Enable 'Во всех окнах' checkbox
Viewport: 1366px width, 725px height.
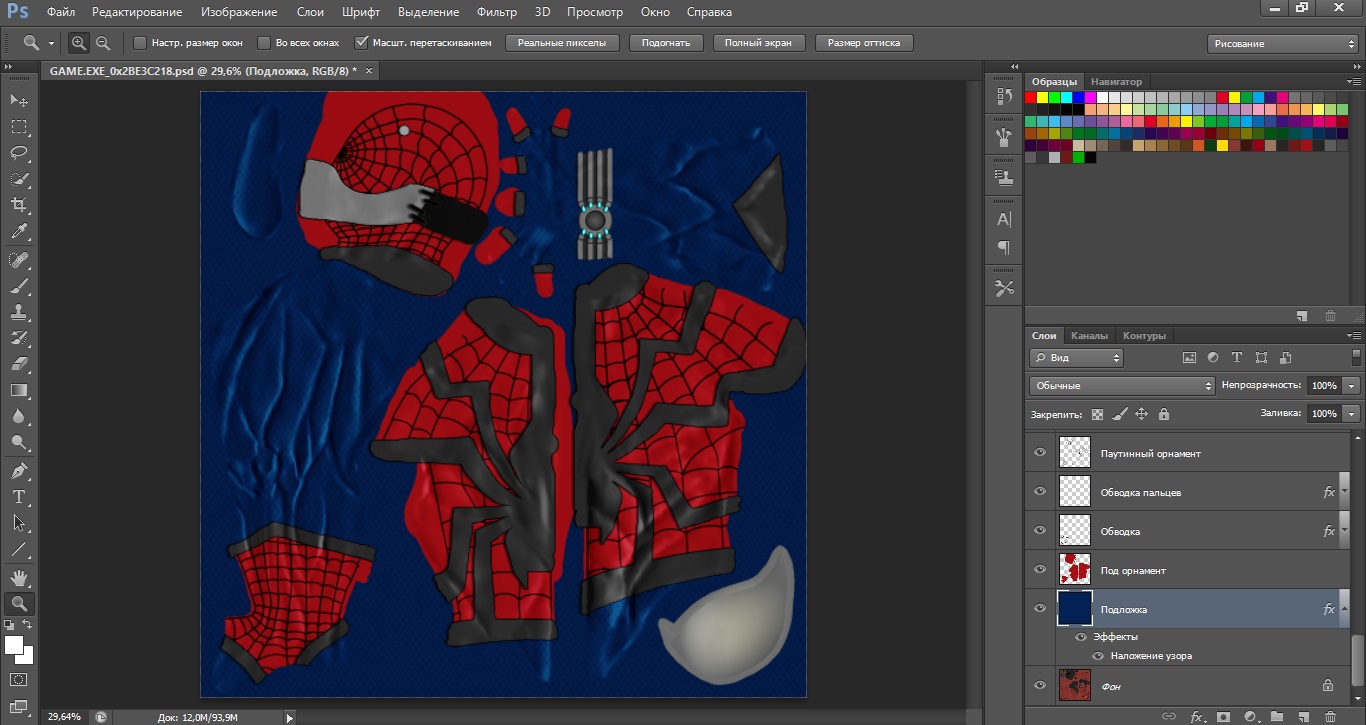tap(264, 43)
